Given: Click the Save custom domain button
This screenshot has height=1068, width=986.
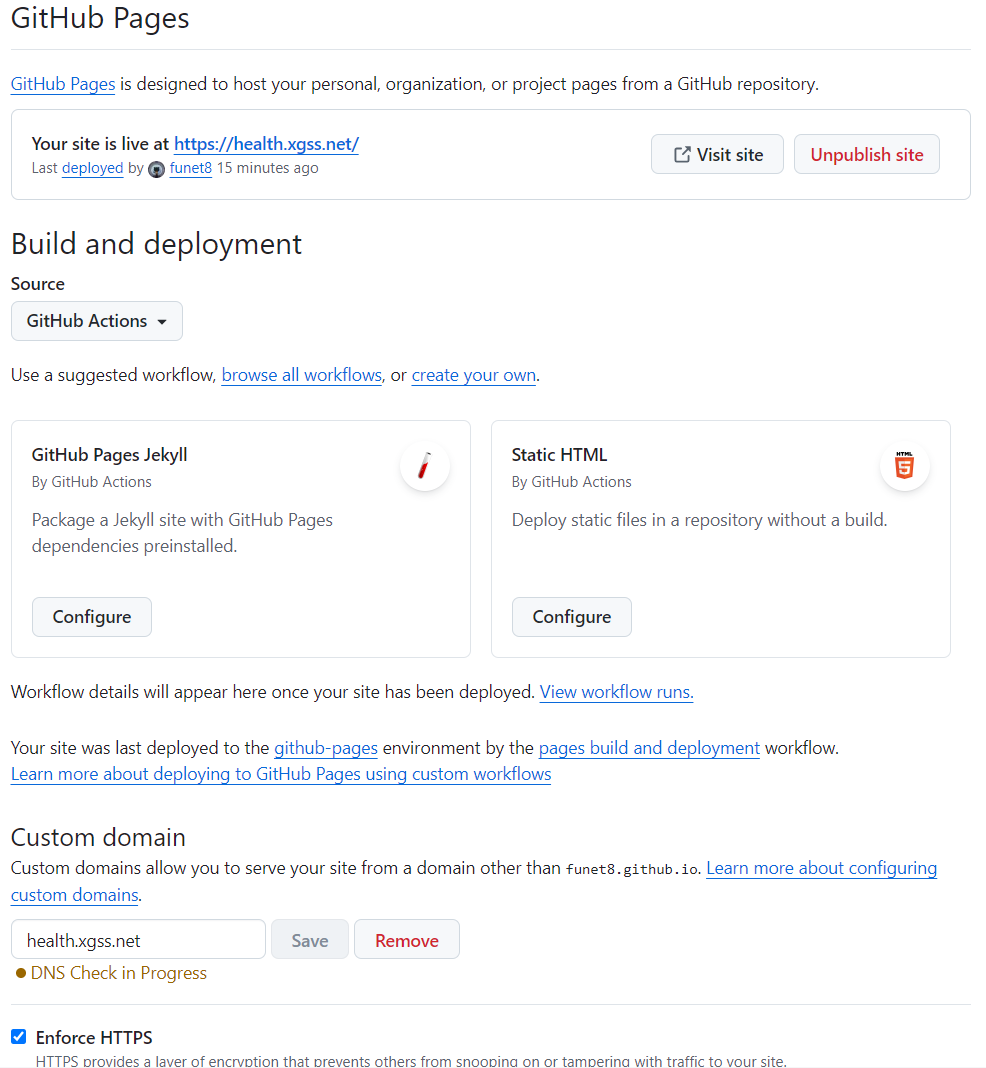Looking at the screenshot, I should [310, 940].
